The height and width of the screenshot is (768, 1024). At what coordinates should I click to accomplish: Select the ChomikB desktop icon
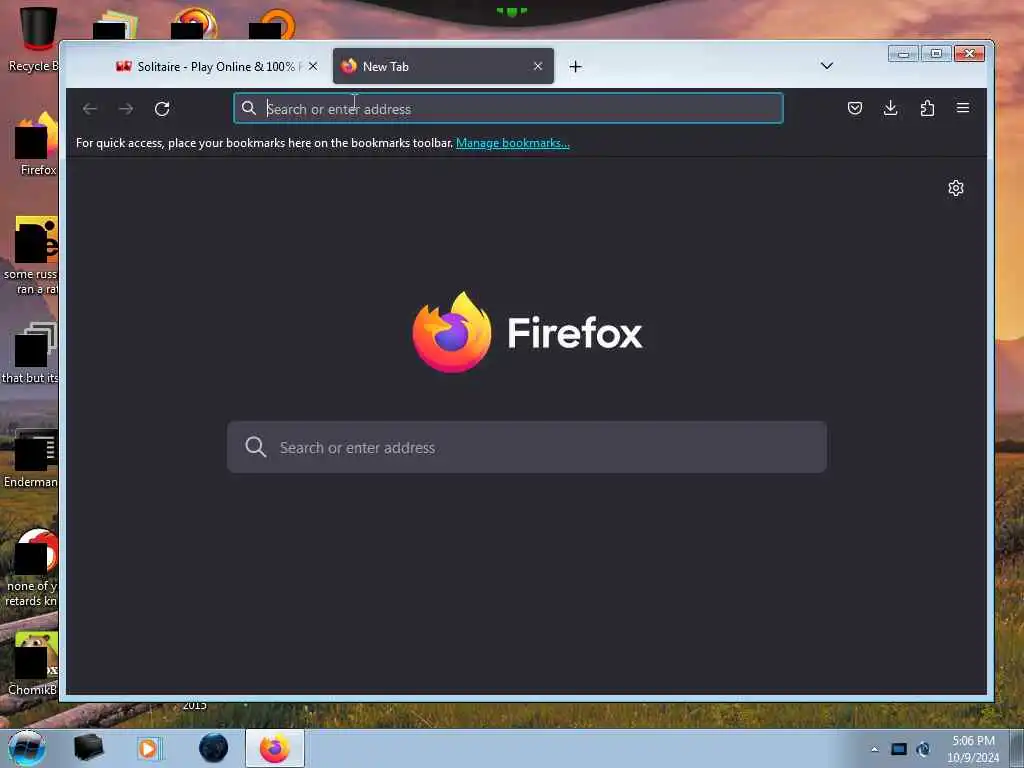click(34, 664)
